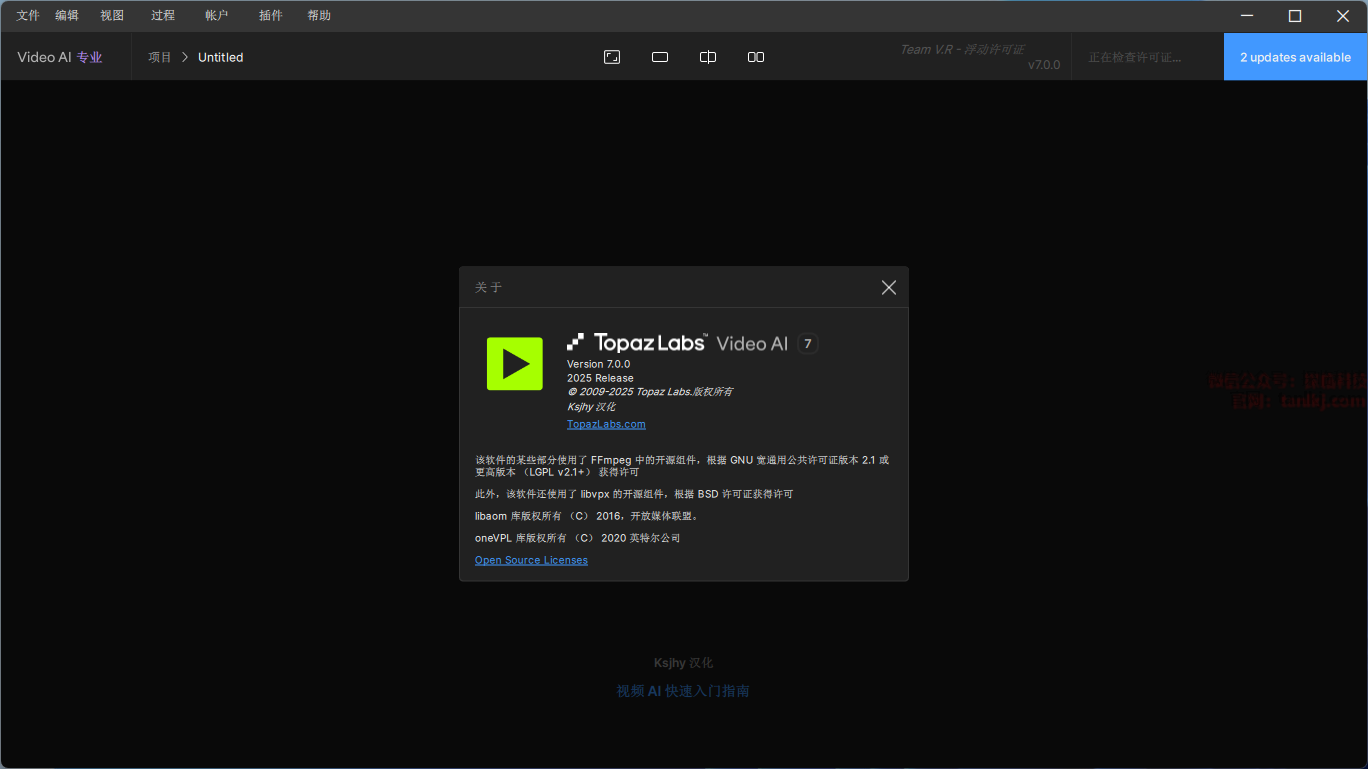The image size is (1368, 769).
Task: Close the 关于 (About) dialog
Action: (x=888, y=288)
